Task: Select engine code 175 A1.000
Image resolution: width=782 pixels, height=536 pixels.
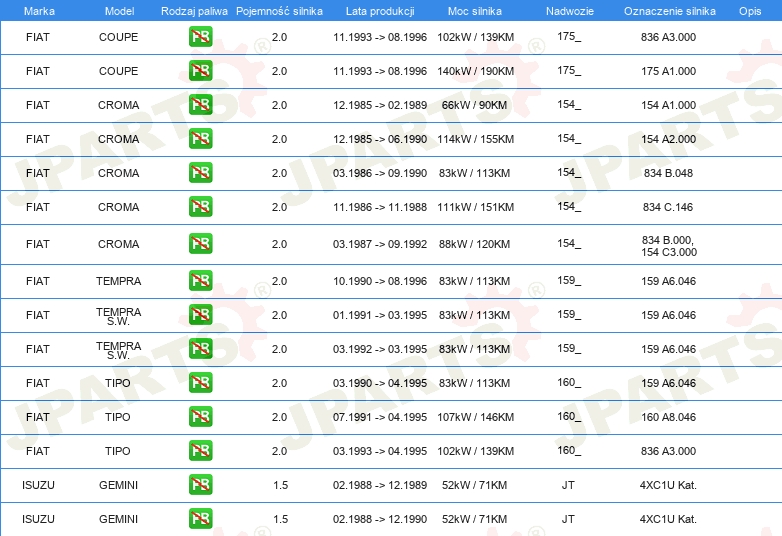Action: point(668,71)
